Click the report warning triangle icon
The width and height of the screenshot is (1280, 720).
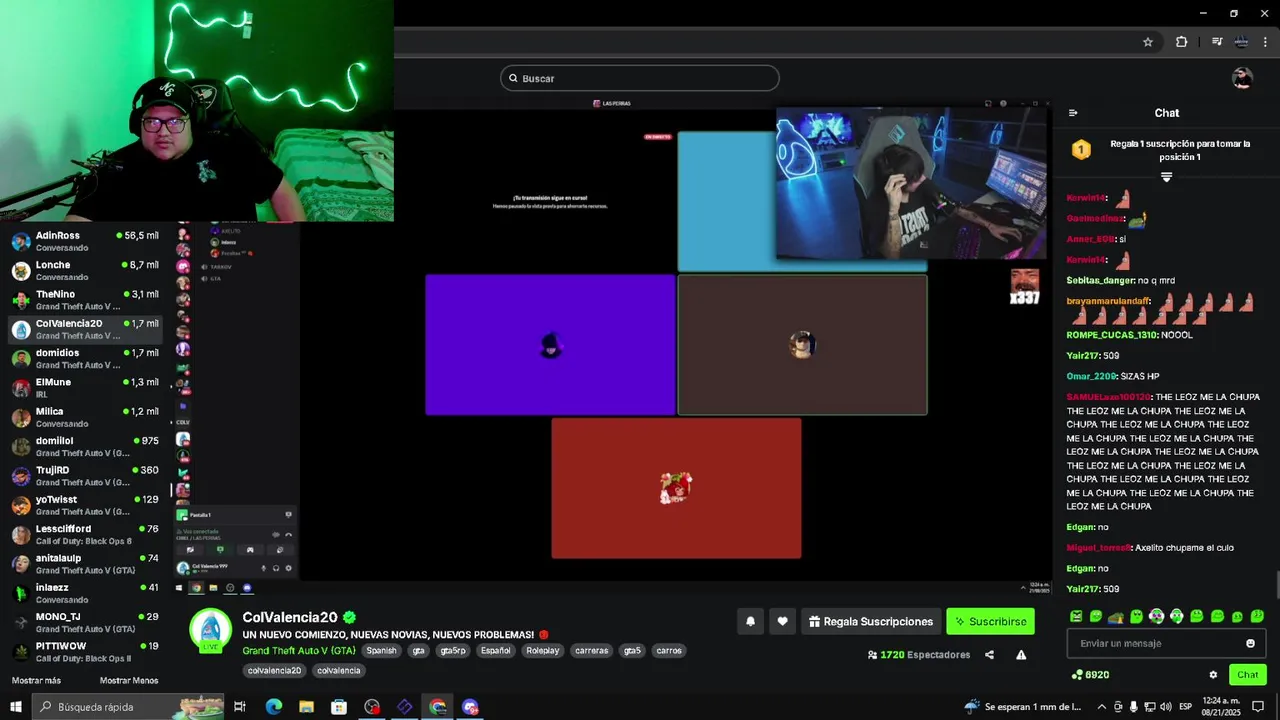click(1021, 655)
